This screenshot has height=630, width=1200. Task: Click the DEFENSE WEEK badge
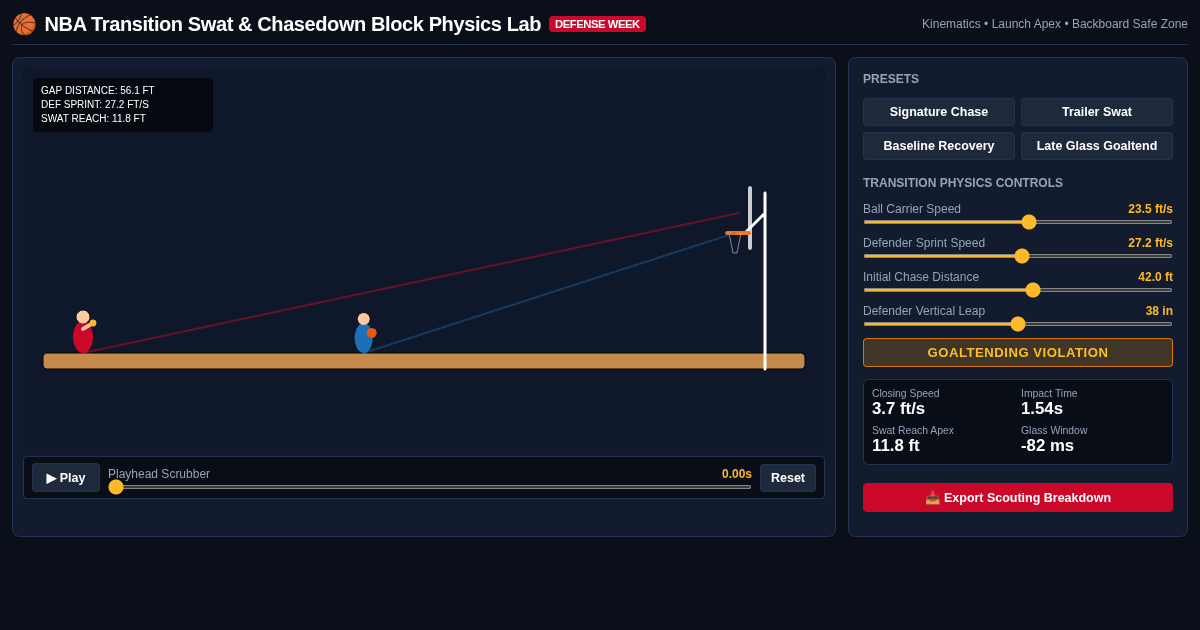597,24
